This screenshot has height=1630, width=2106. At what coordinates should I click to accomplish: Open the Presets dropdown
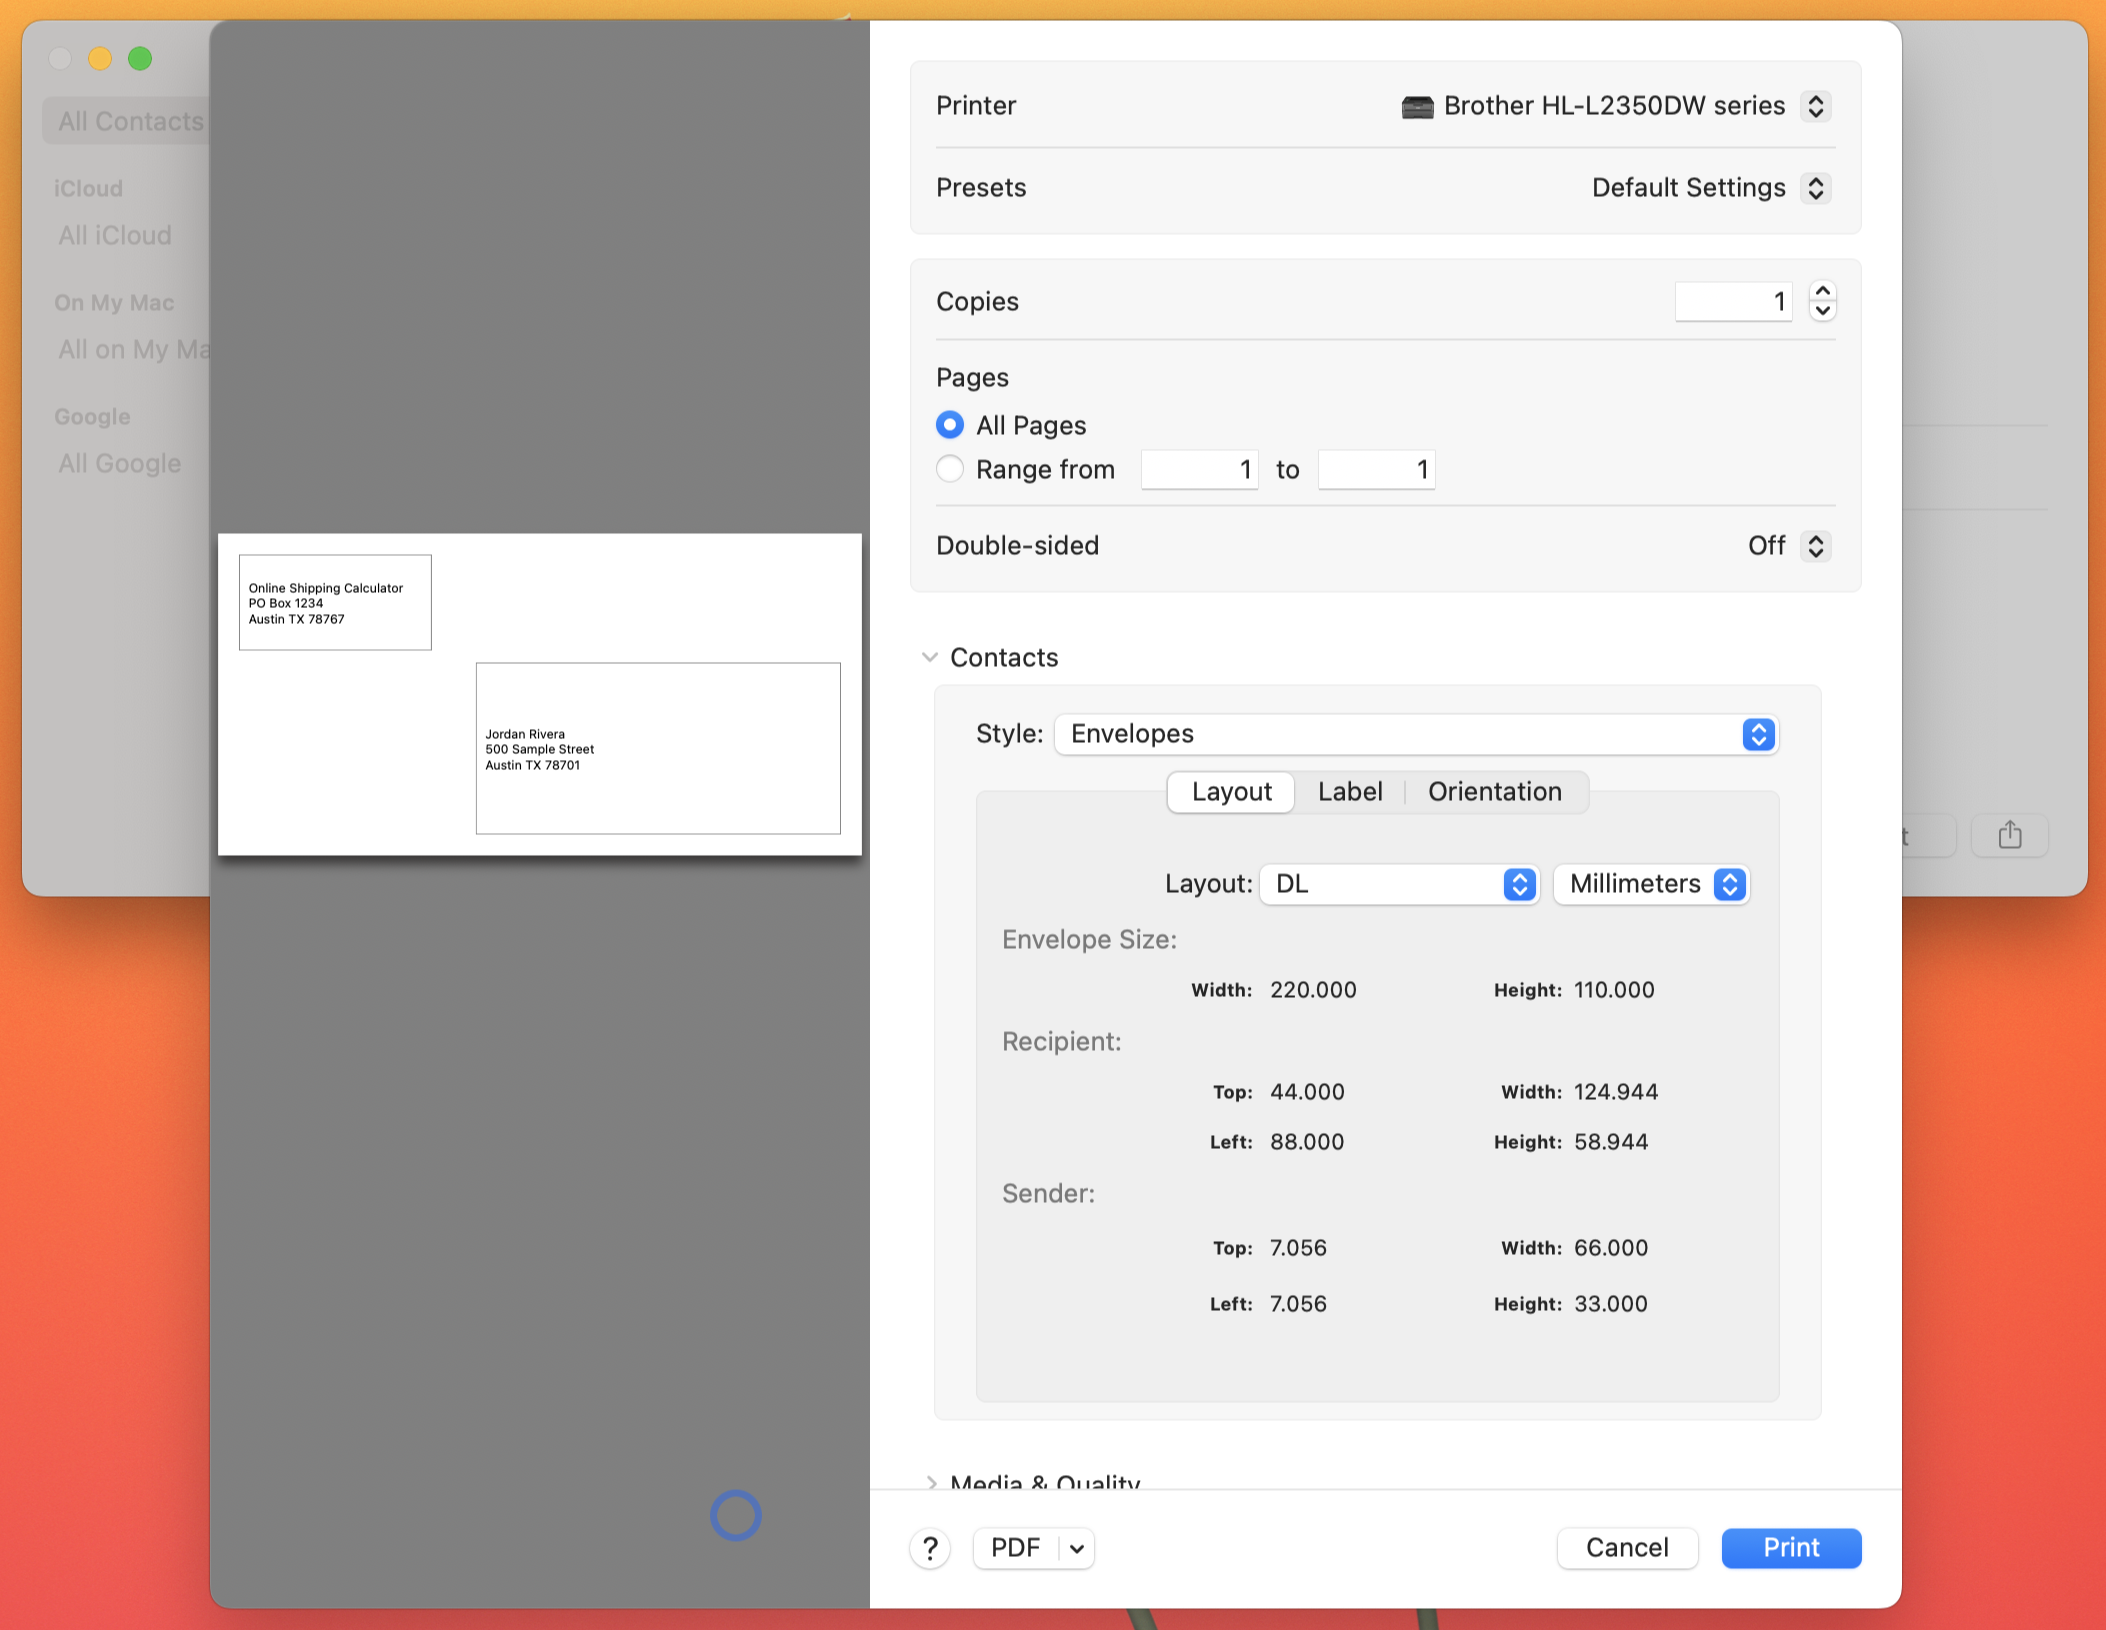[x=1816, y=188]
